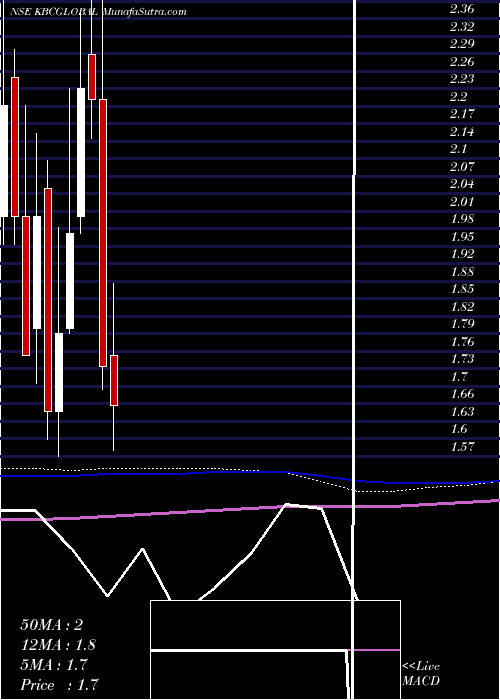Select the 2.36 price axis label

(462, 9)
